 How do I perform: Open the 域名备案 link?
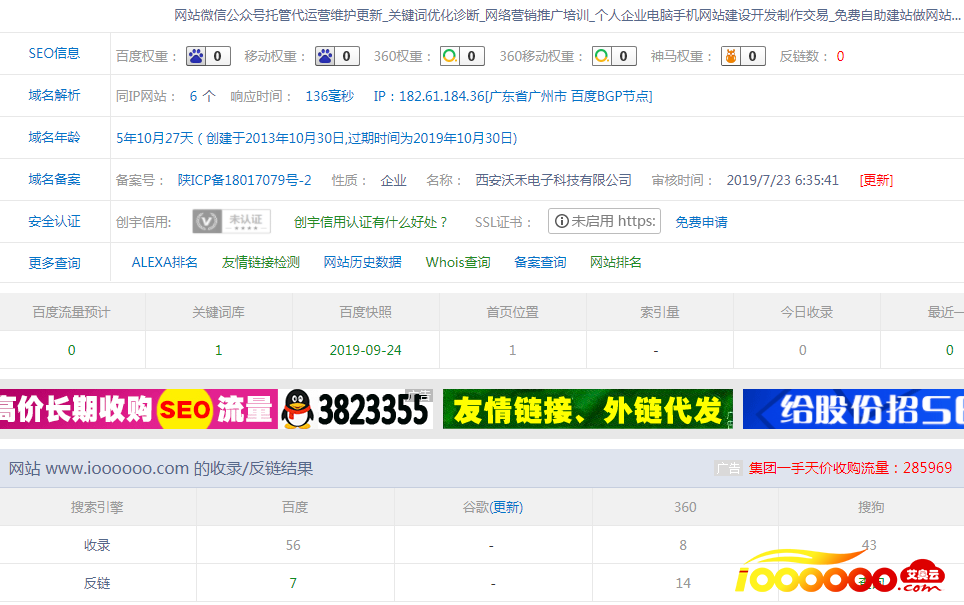[x=54, y=180]
